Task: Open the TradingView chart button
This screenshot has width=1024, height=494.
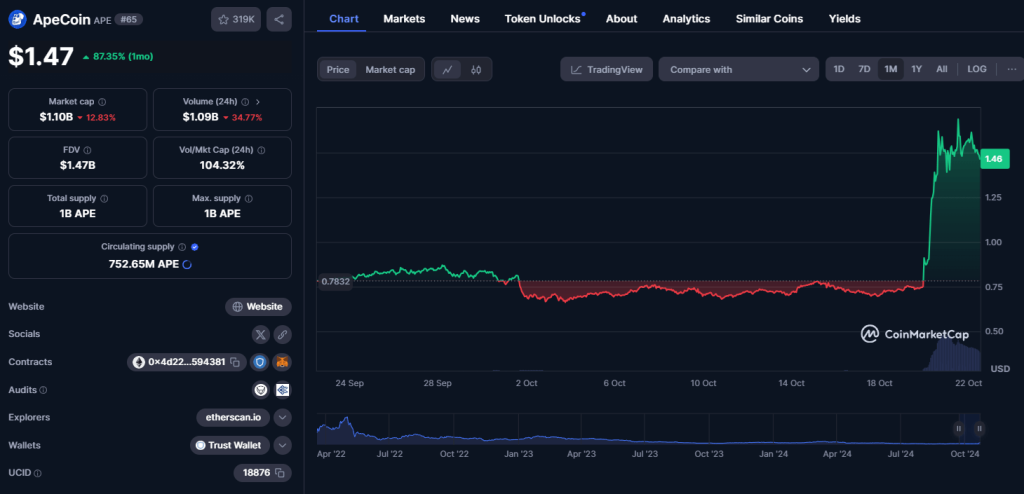Action: [607, 69]
